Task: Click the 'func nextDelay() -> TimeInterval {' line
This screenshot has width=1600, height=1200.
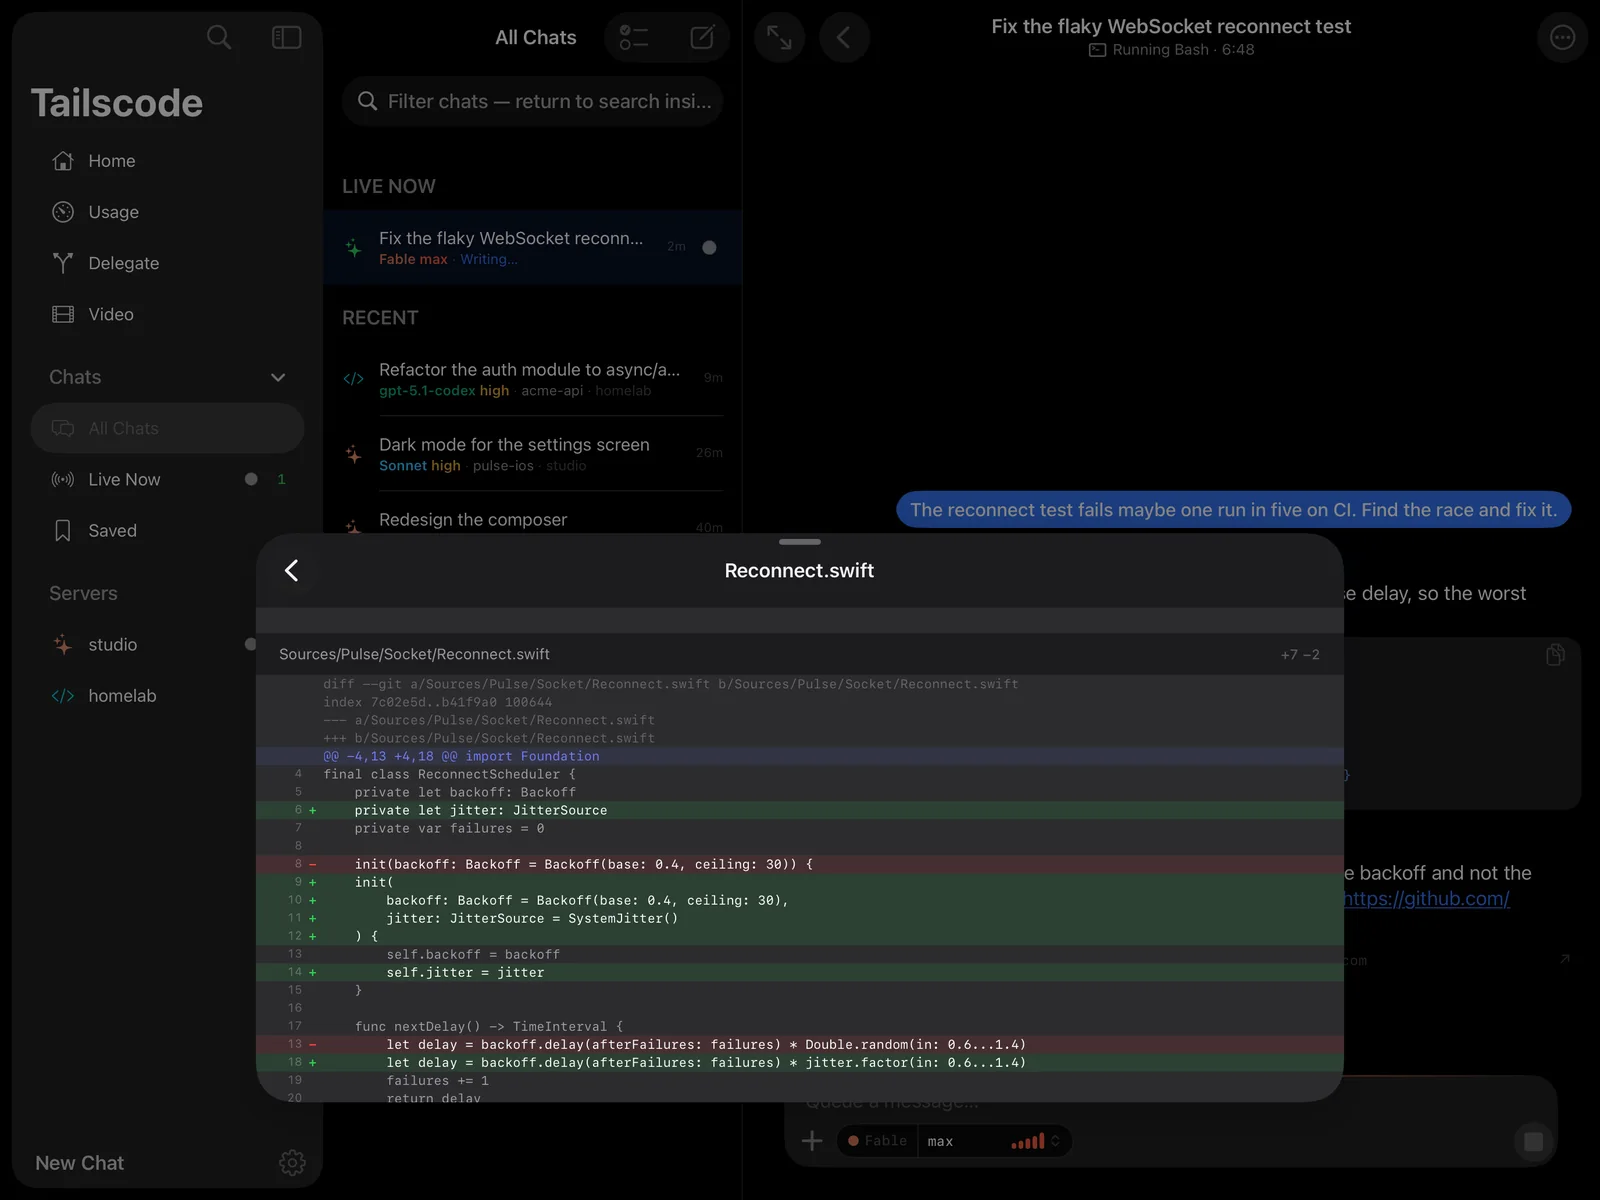Action: pyautogui.click(x=800, y=1027)
